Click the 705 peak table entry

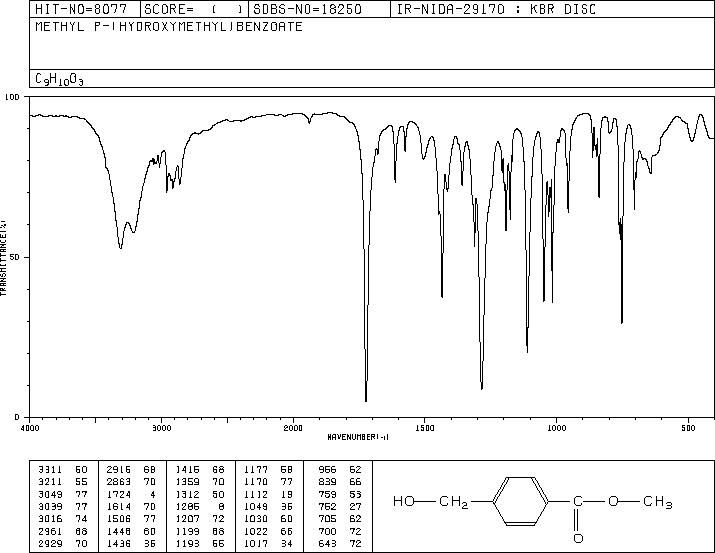pyautogui.click(x=327, y=519)
